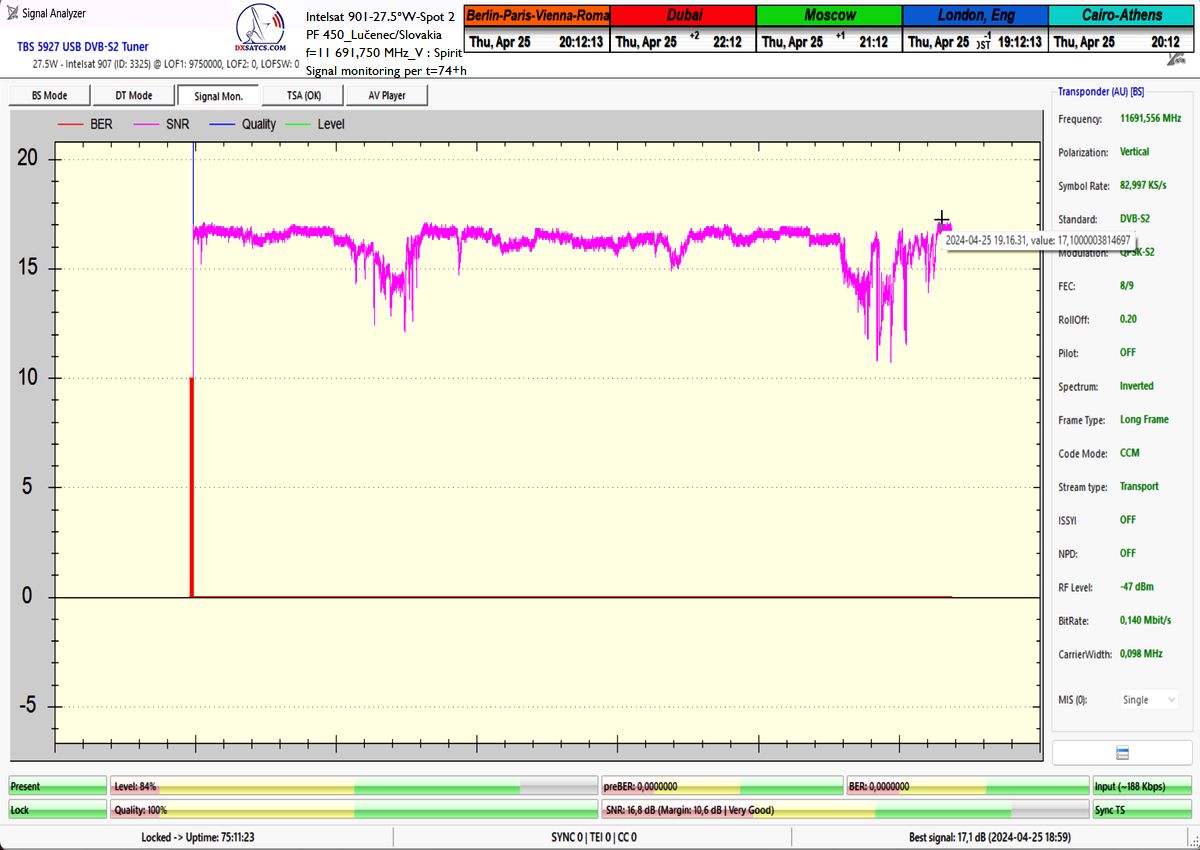Viewport: 1200px width, 850px height.
Task: Toggle the Lock status indicator
Action: [57, 810]
